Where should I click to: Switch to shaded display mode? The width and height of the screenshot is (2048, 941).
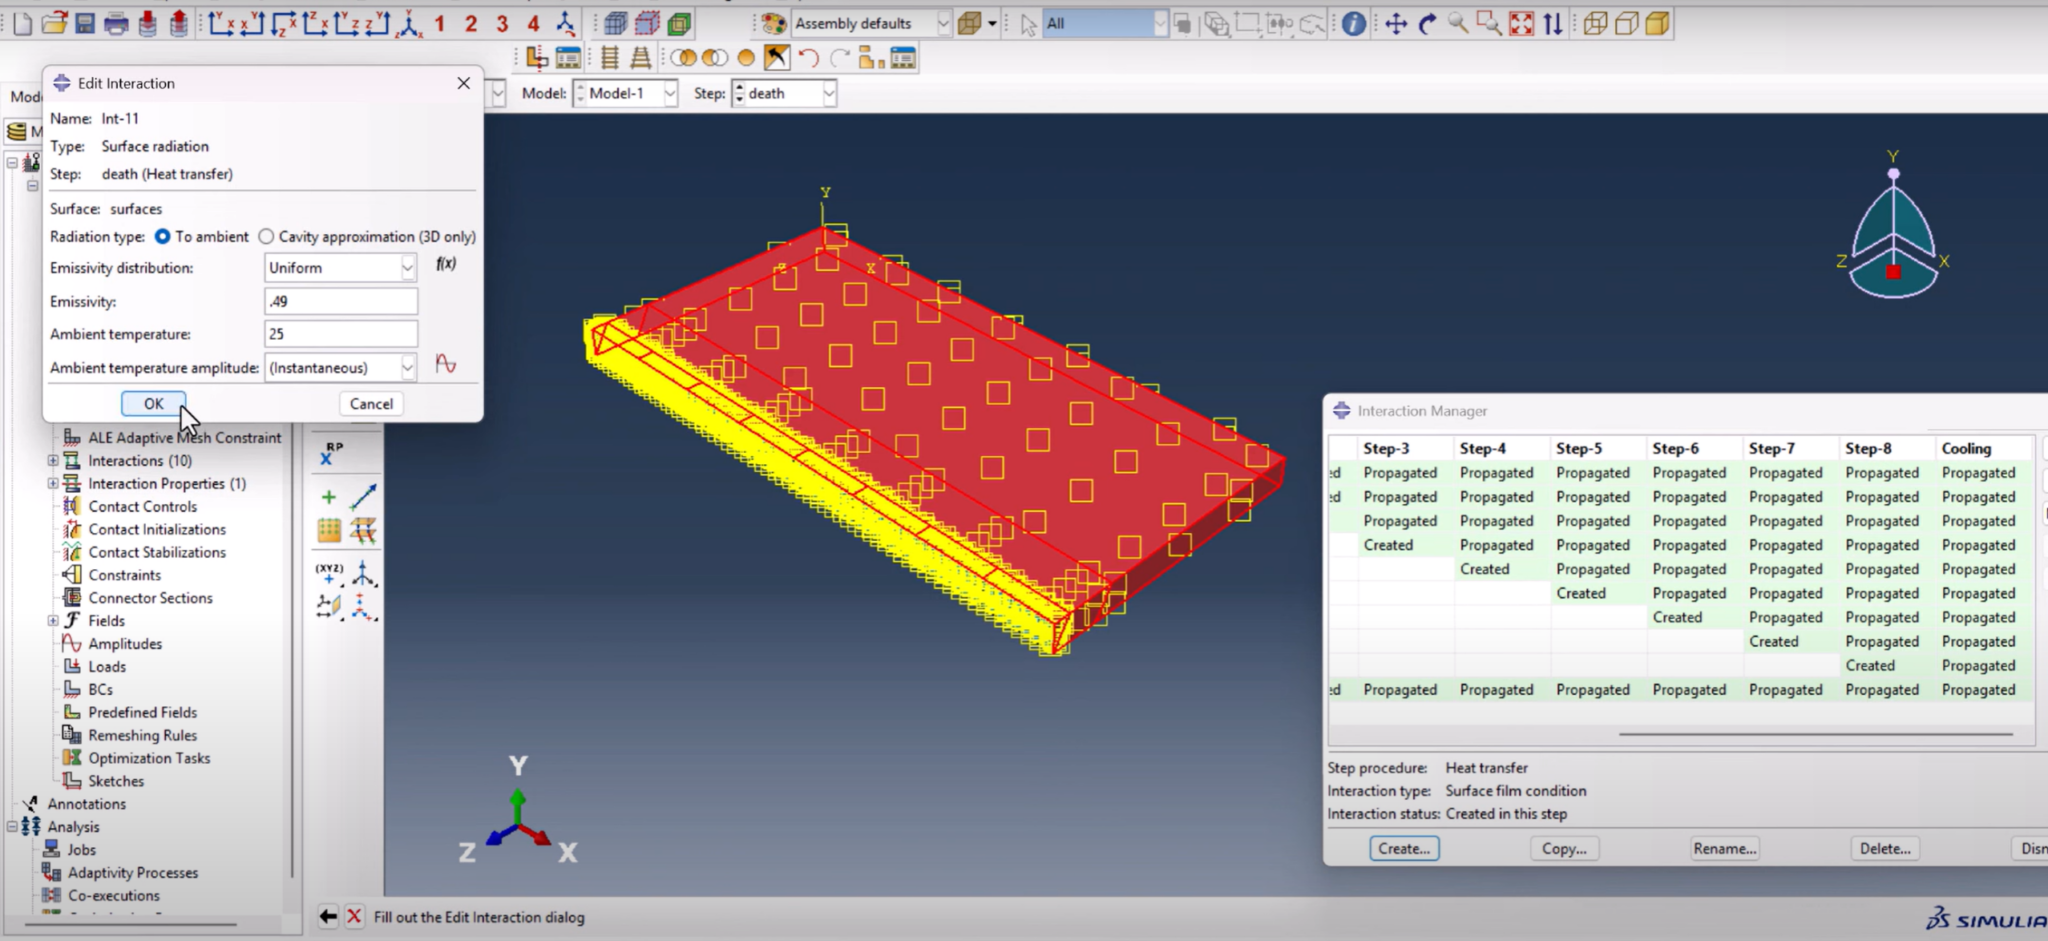(x=1654, y=23)
